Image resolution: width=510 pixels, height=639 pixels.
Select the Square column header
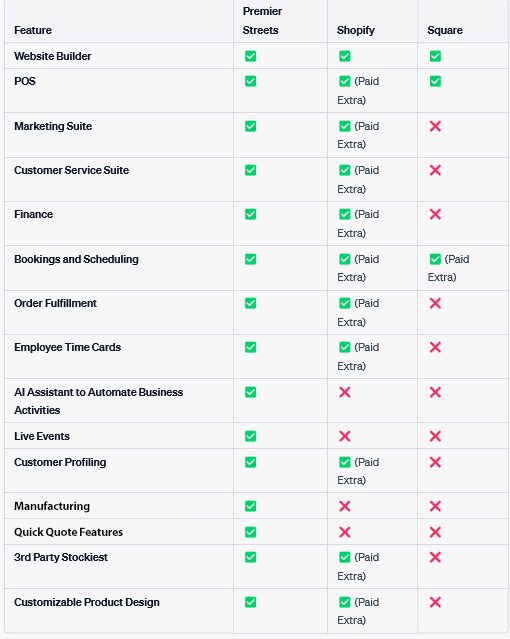pos(445,30)
